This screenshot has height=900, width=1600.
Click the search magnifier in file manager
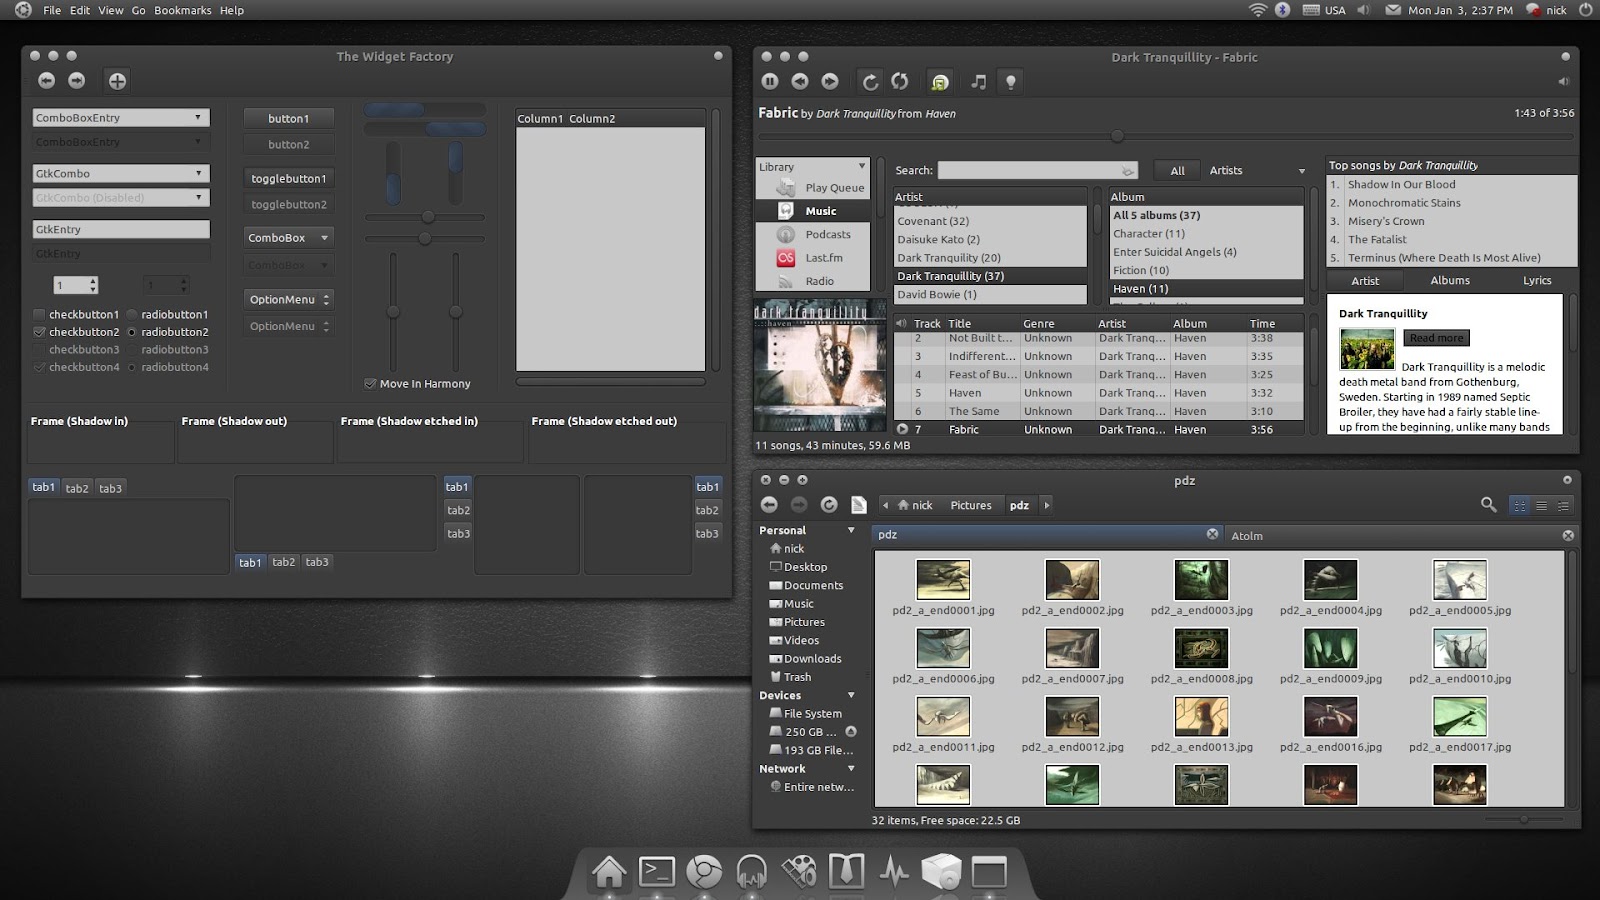tap(1488, 505)
